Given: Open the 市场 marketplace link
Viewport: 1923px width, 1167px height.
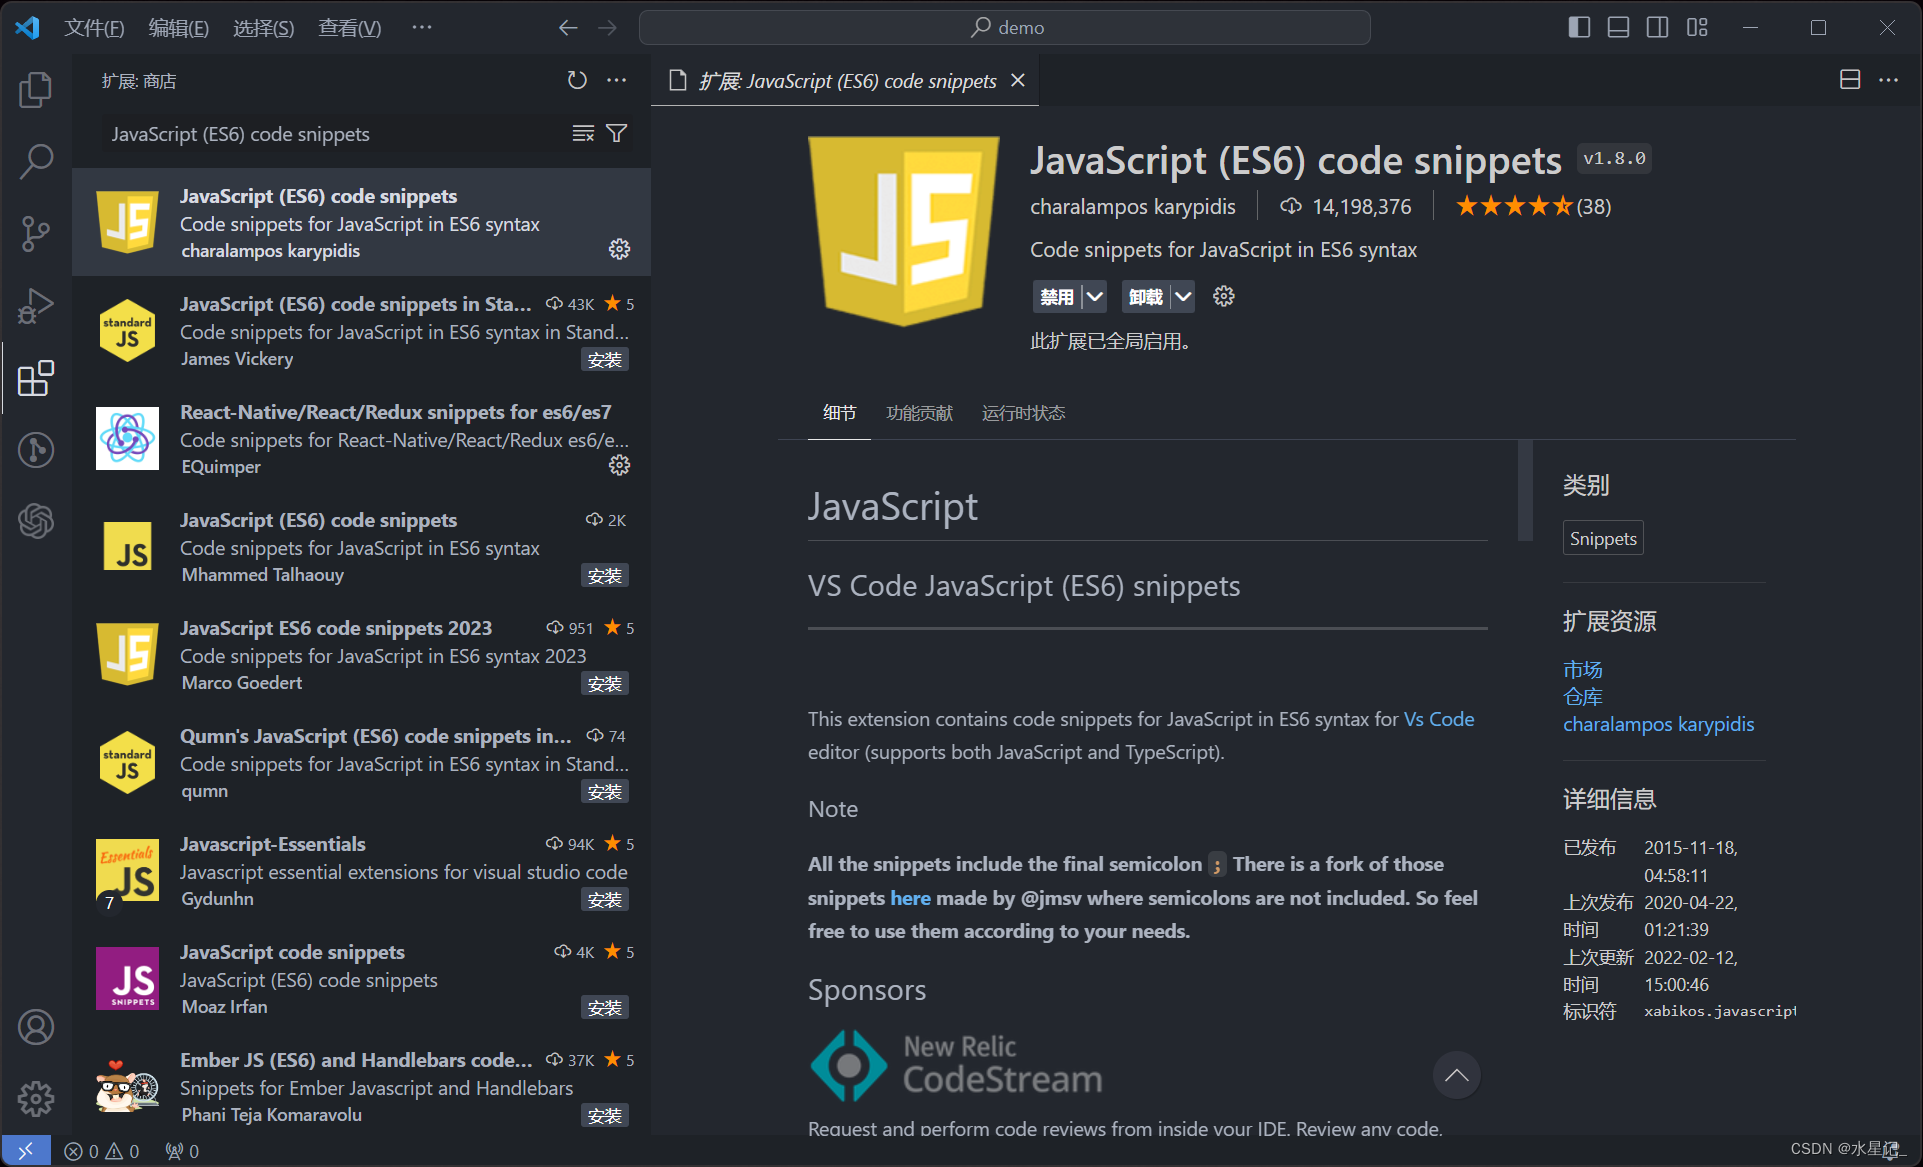Looking at the screenshot, I should pos(1583,669).
